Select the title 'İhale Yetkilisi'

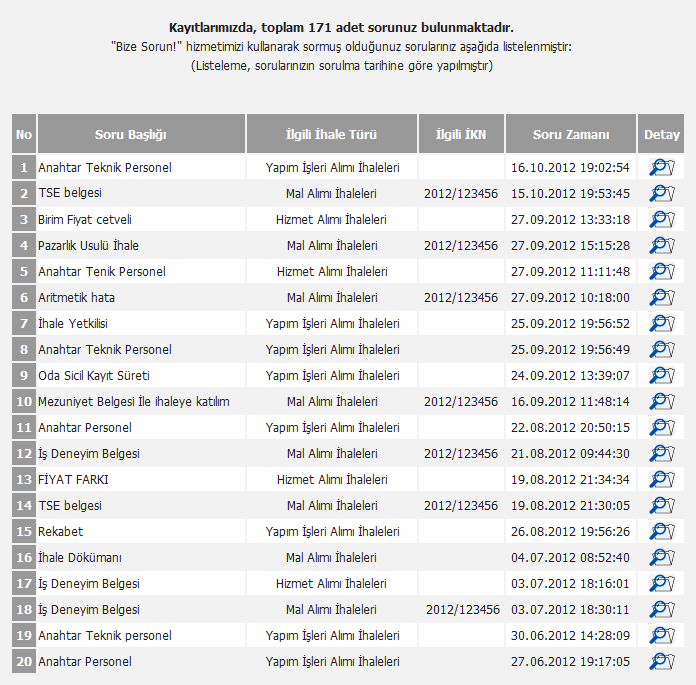[73, 323]
